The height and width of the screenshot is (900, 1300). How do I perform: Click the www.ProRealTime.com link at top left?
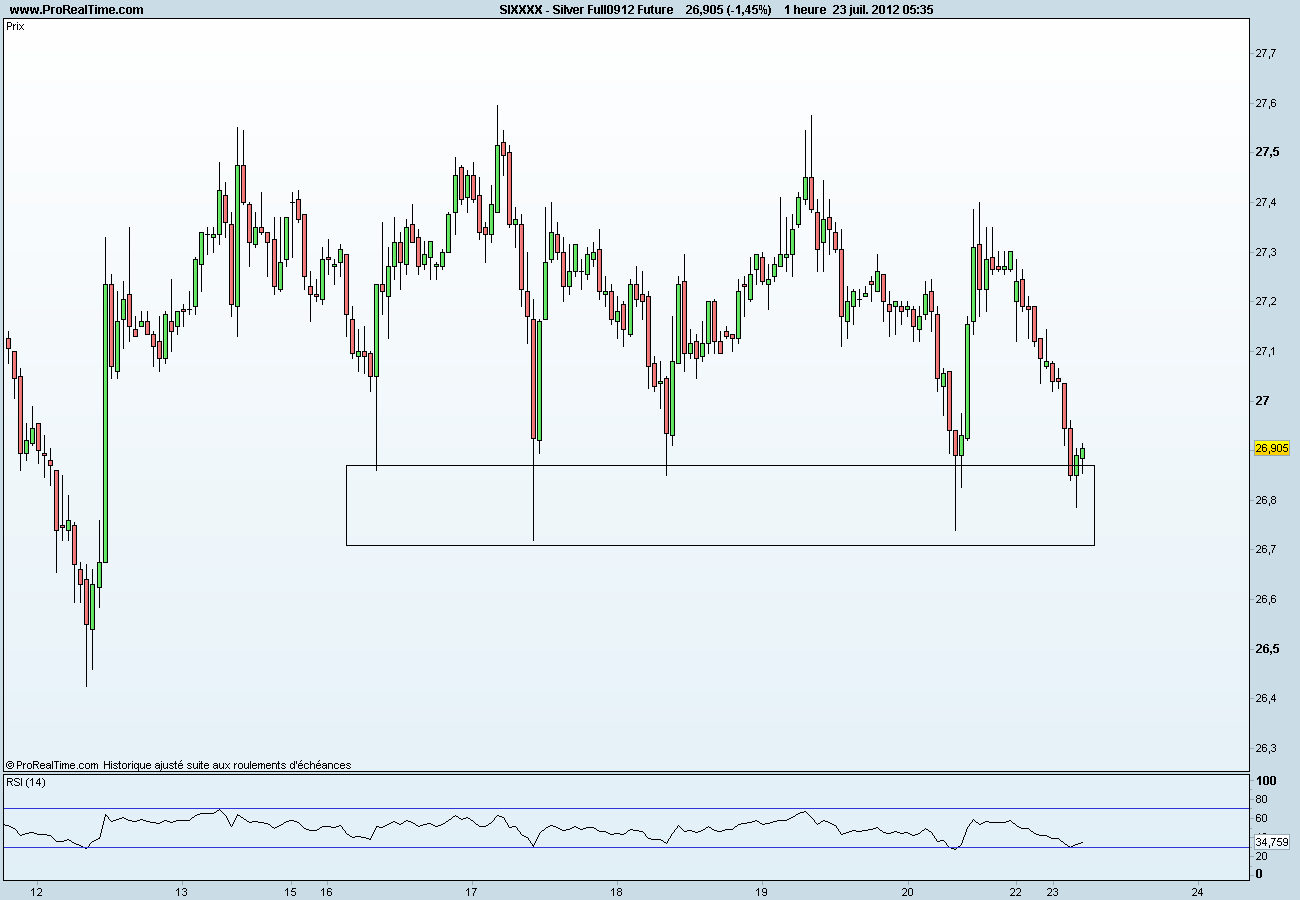click(x=76, y=10)
